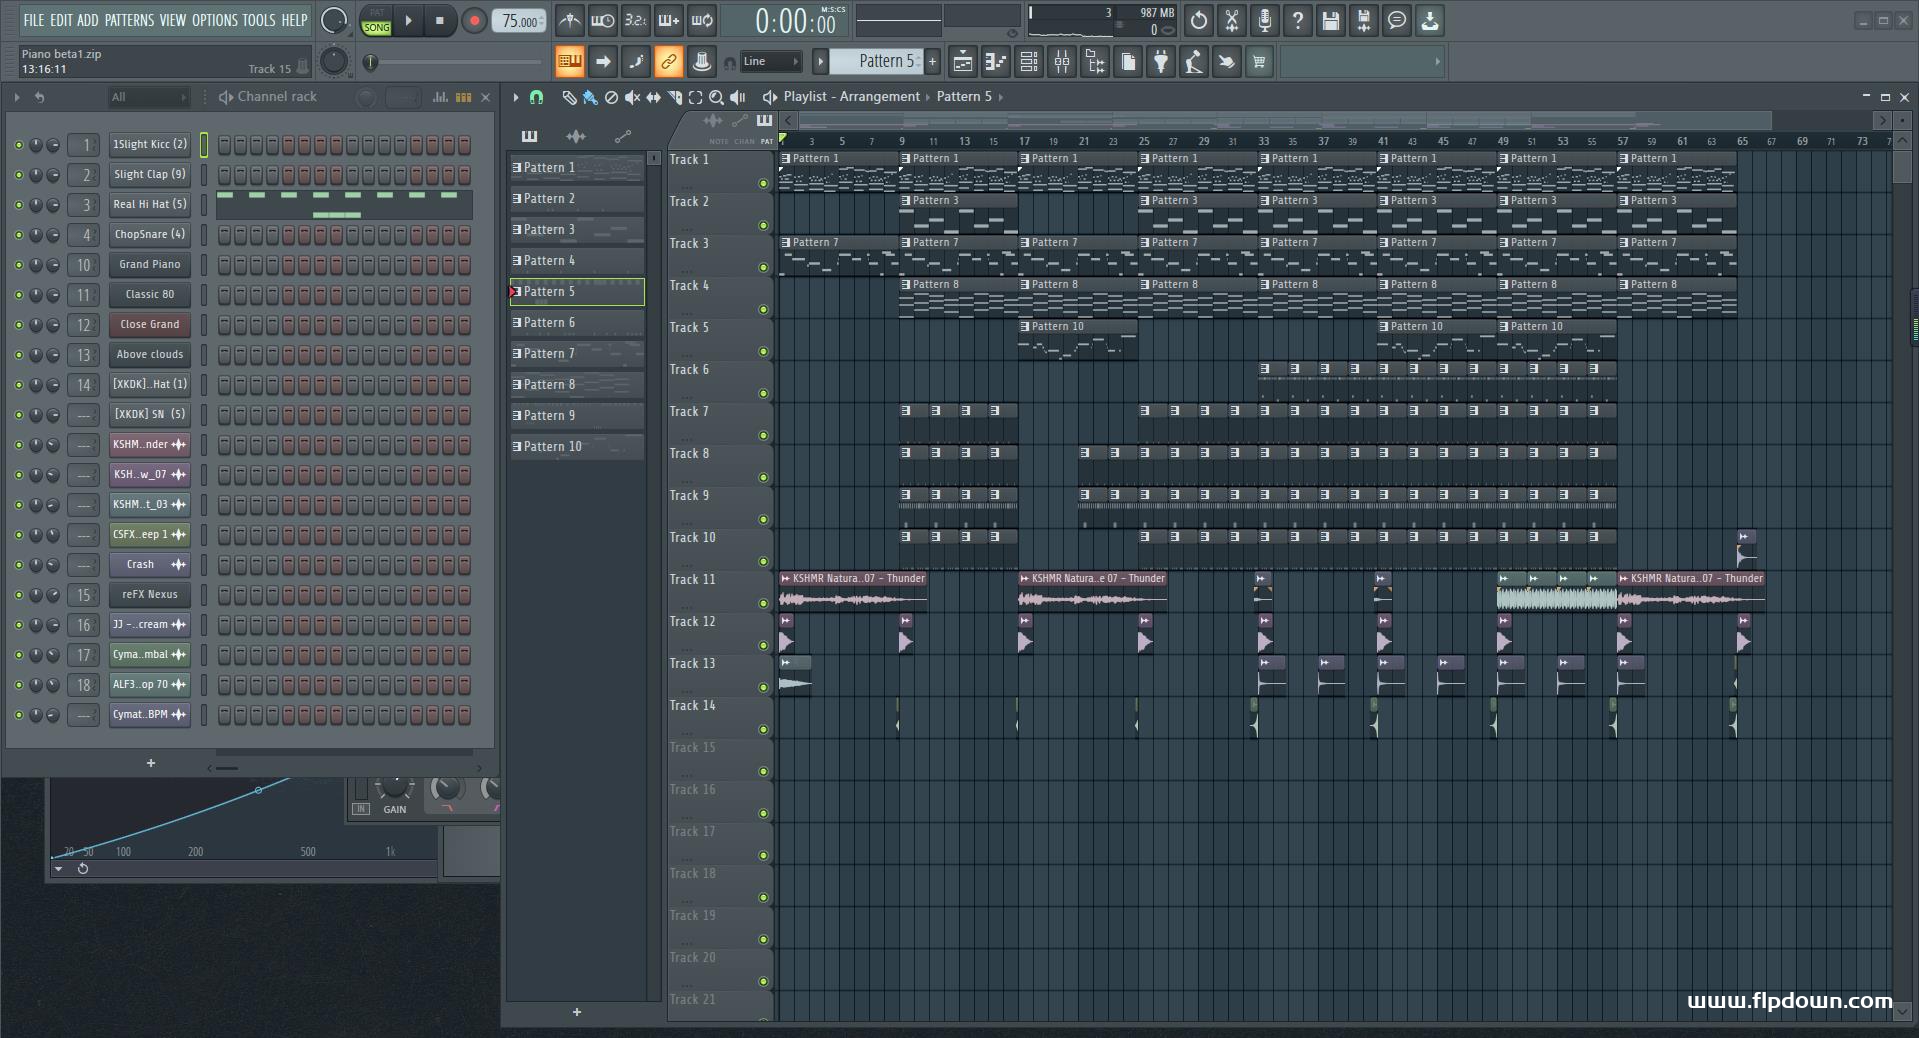Click the render as audio file icon
The image size is (1919, 1038).
tap(1364, 20)
